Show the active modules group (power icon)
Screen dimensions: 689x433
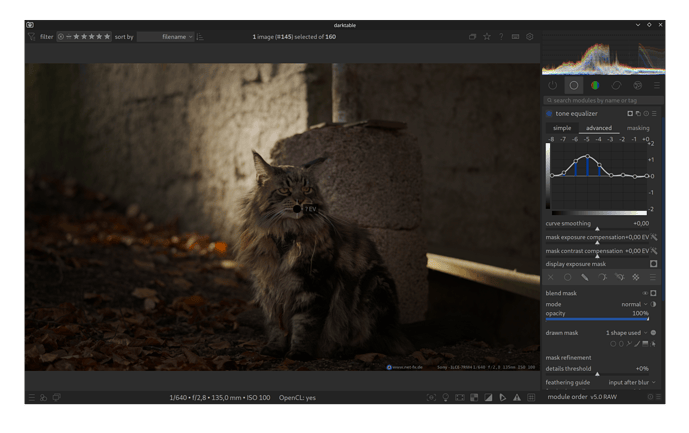click(553, 86)
